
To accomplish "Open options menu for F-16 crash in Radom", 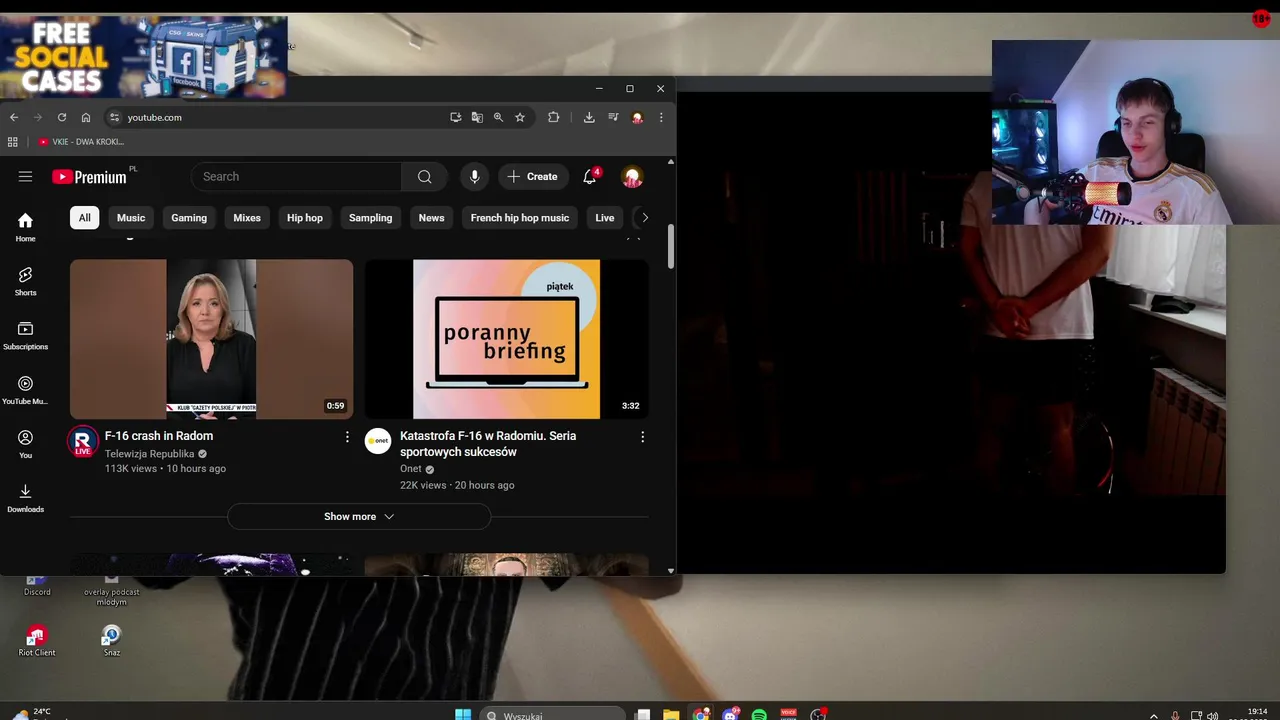I will (347, 437).
